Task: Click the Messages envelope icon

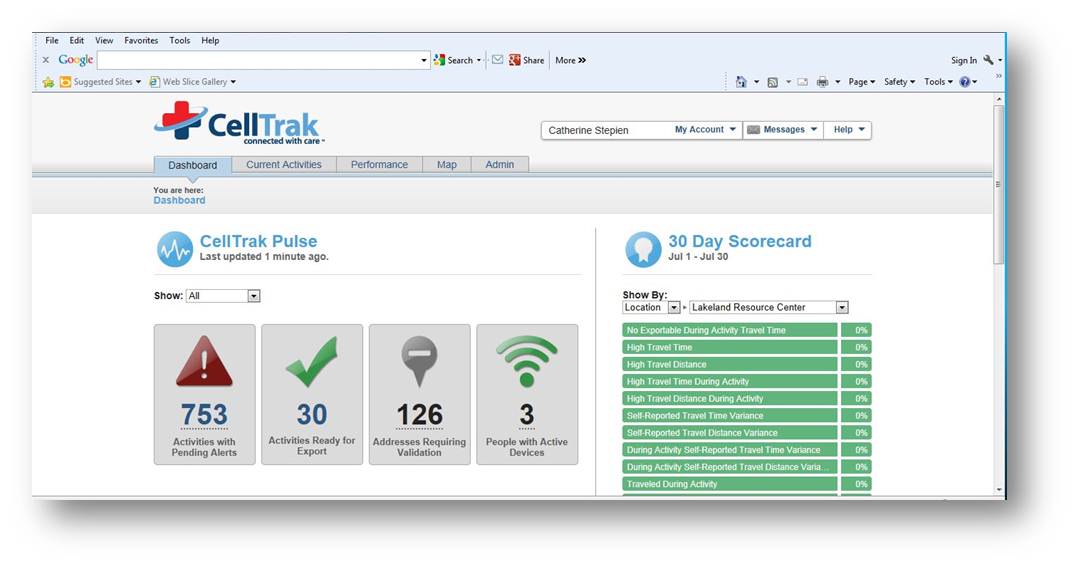Action: coord(753,130)
